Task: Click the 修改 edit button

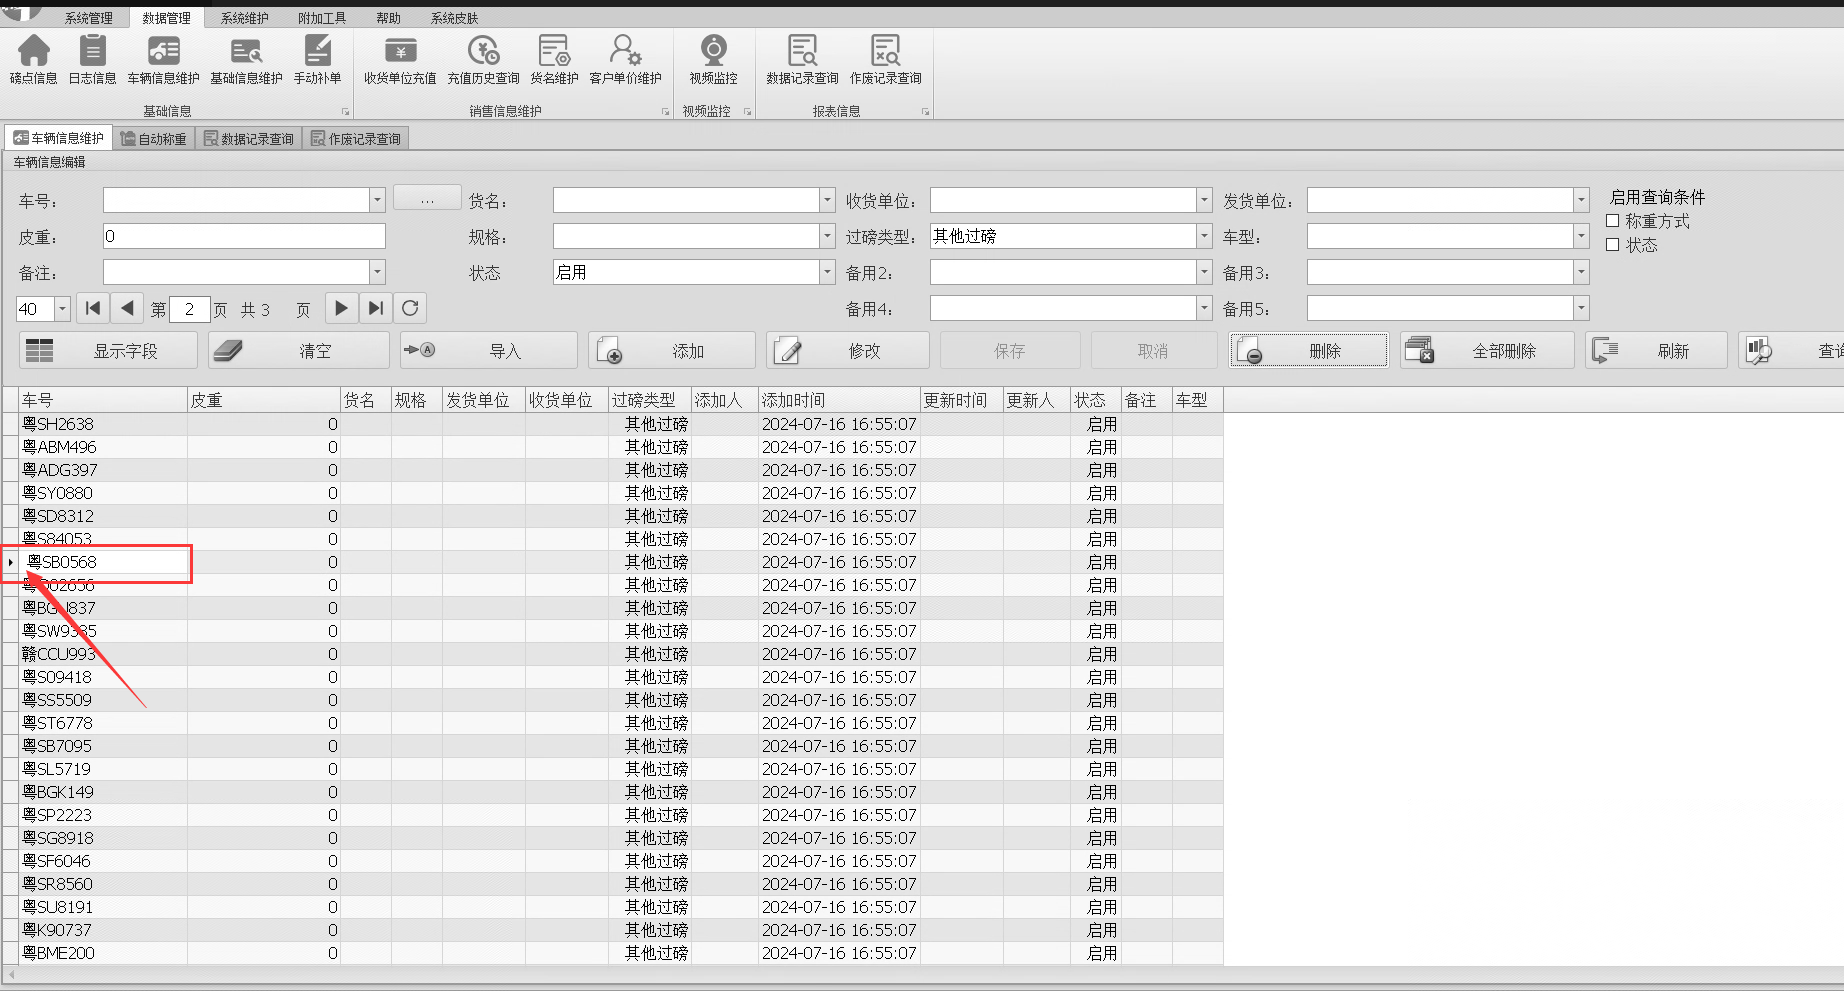Action: tap(847, 351)
